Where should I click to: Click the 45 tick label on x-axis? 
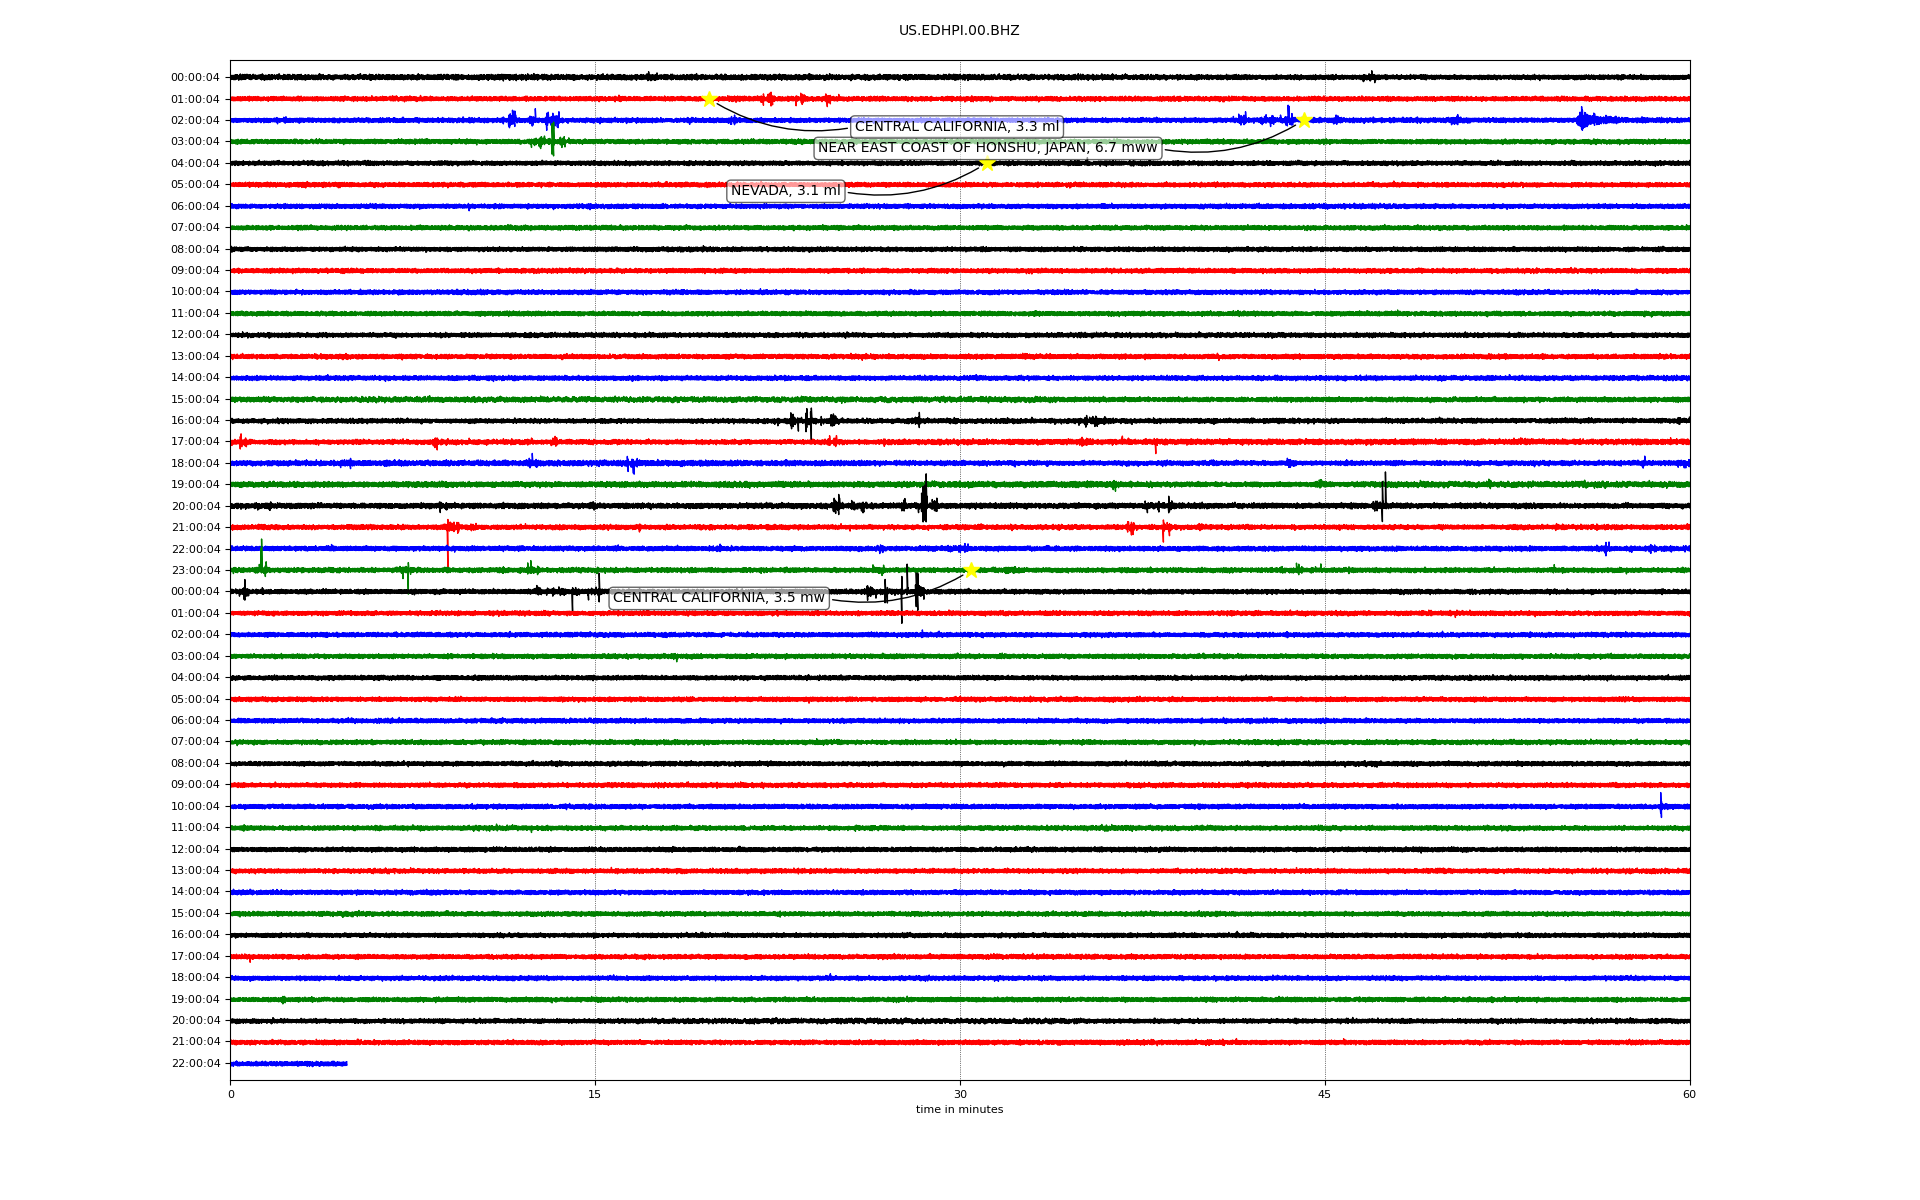[x=1324, y=1094]
